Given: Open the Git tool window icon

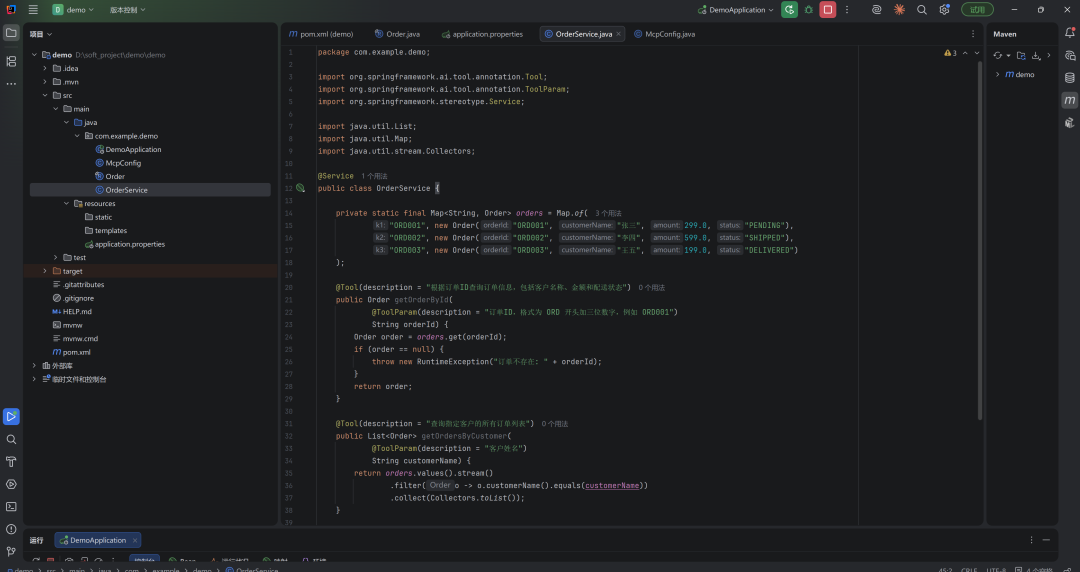Looking at the screenshot, I should pyautogui.click(x=11, y=551).
